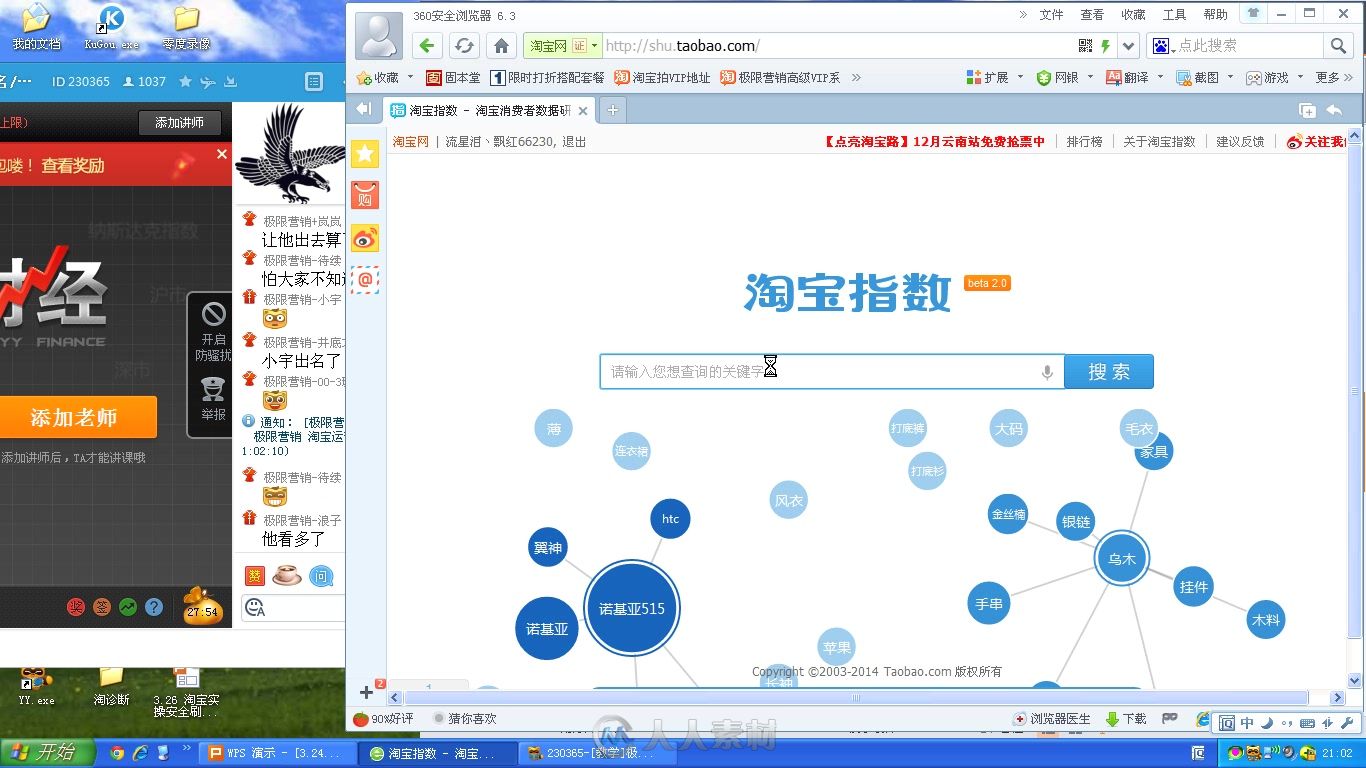The width and height of the screenshot is (1366, 768).
Task: Click the orange 签 sign-in icon in YY
Action: point(102,607)
